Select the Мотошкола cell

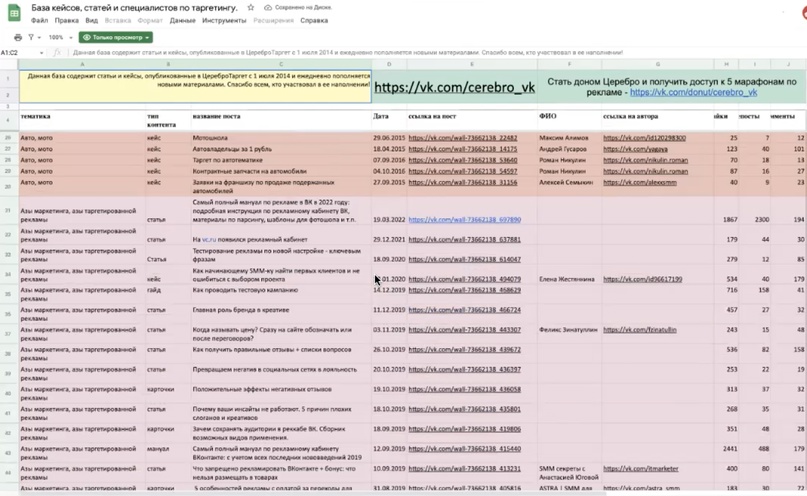pyautogui.click(x=281, y=138)
